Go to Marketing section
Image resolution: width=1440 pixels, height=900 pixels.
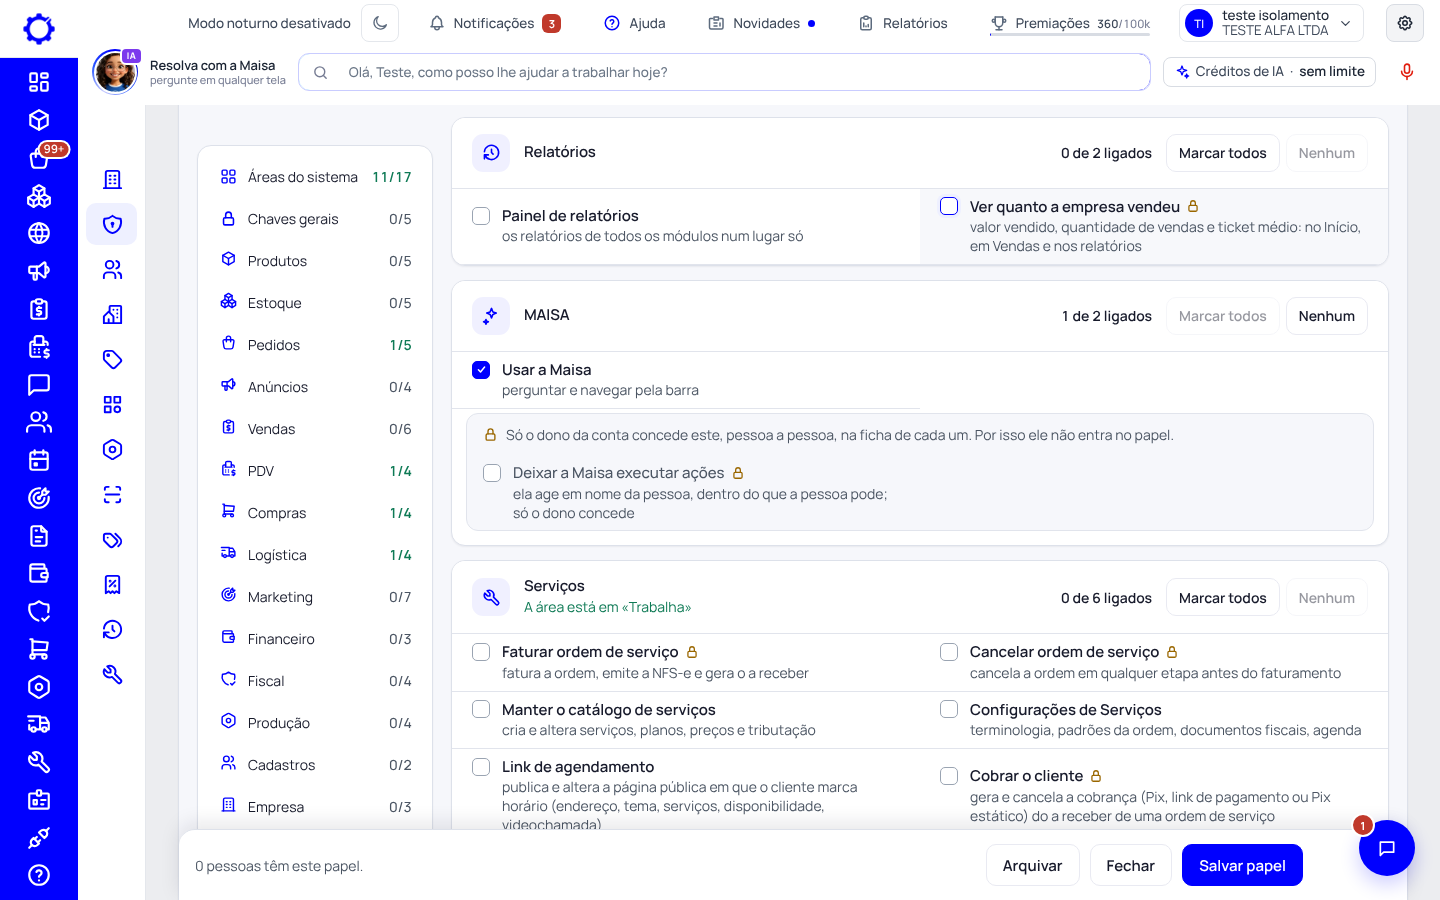[315, 597]
